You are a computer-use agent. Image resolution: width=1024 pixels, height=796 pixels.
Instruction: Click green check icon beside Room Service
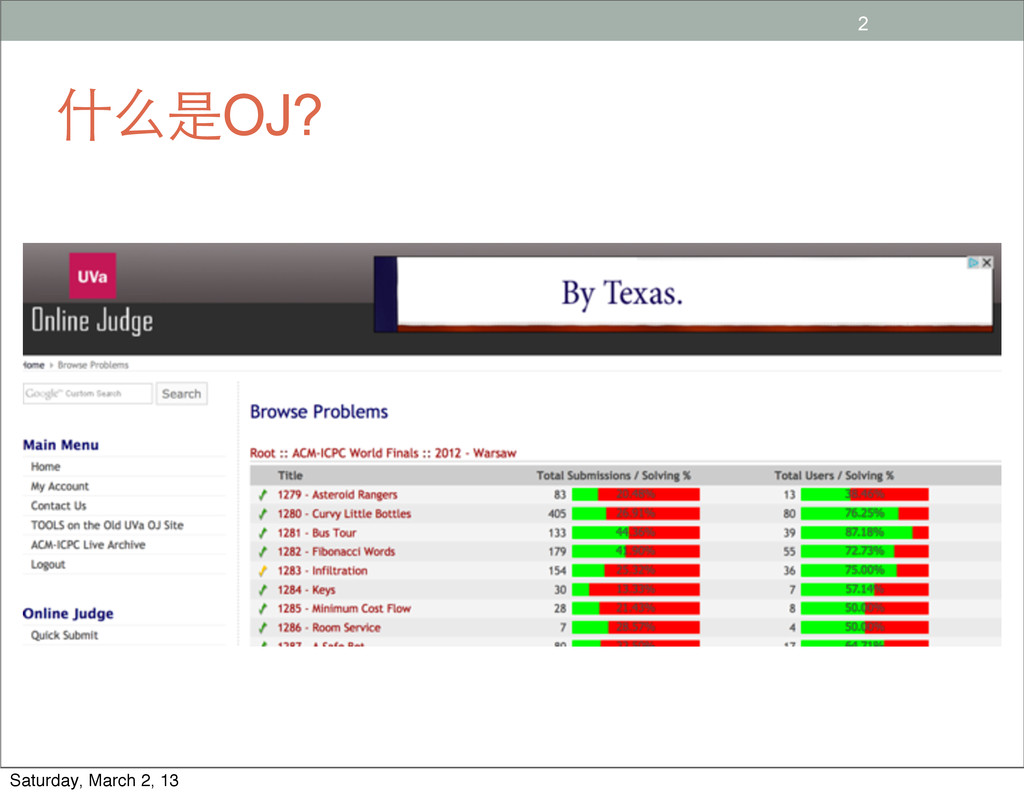pos(263,628)
